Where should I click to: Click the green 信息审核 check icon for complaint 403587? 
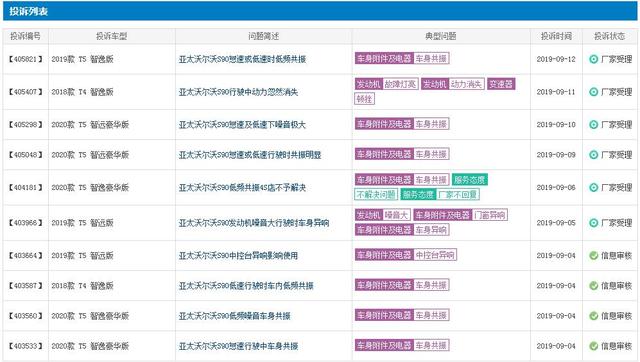[x=593, y=286]
